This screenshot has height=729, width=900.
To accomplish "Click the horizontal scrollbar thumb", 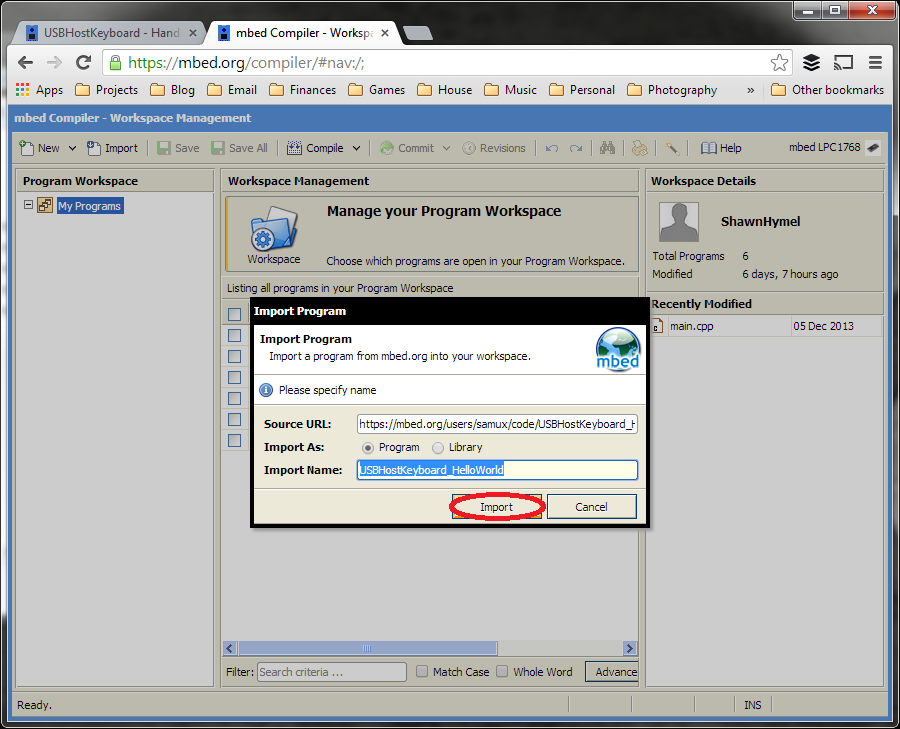I will tap(367, 648).
